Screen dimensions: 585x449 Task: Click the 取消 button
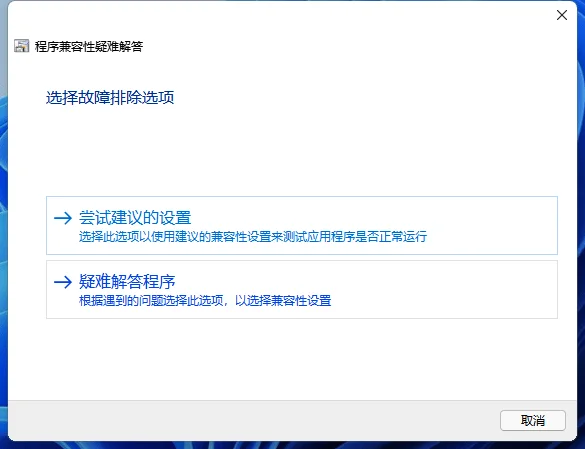533,421
